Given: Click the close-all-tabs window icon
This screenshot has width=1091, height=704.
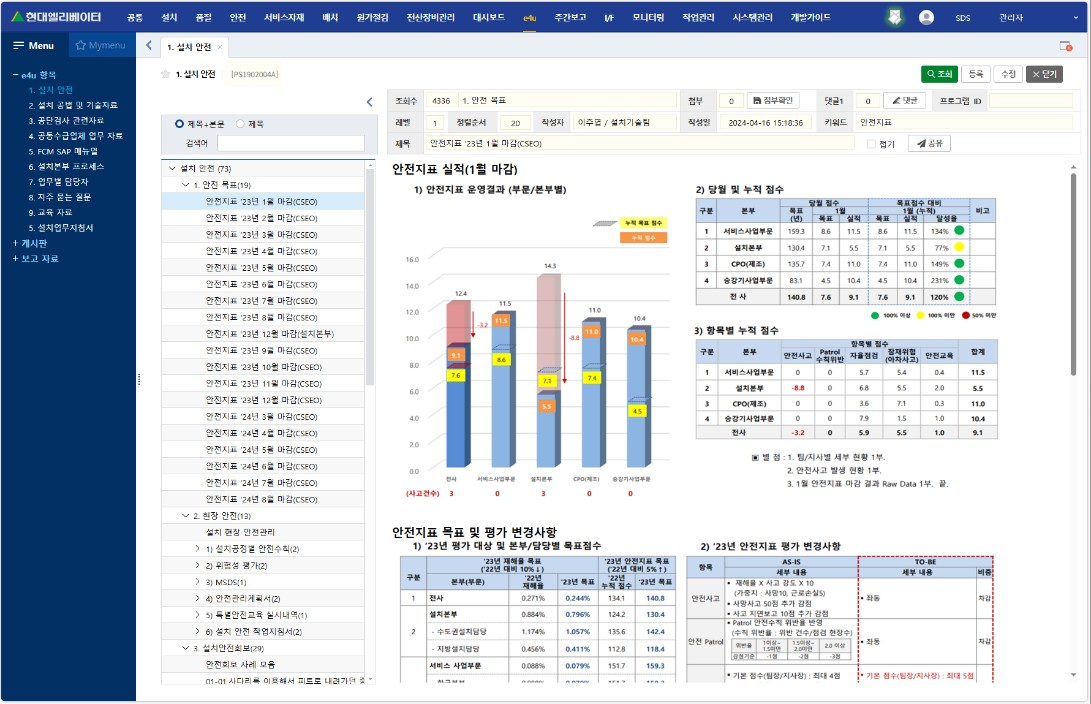Looking at the screenshot, I should point(1066,46).
